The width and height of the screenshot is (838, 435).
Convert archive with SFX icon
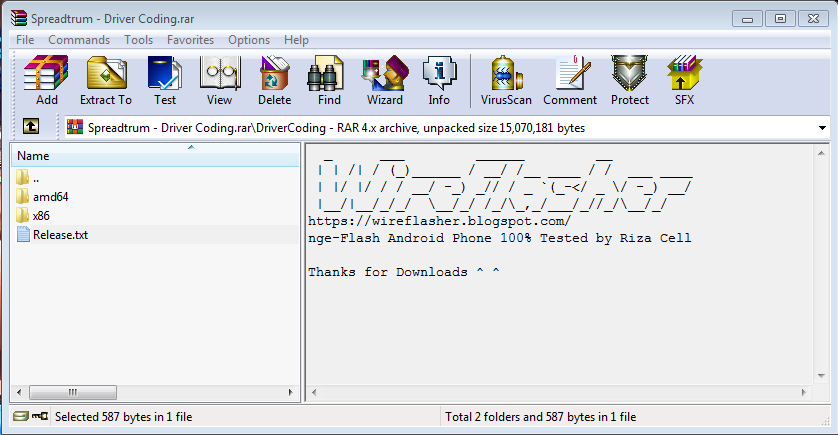pos(684,80)
